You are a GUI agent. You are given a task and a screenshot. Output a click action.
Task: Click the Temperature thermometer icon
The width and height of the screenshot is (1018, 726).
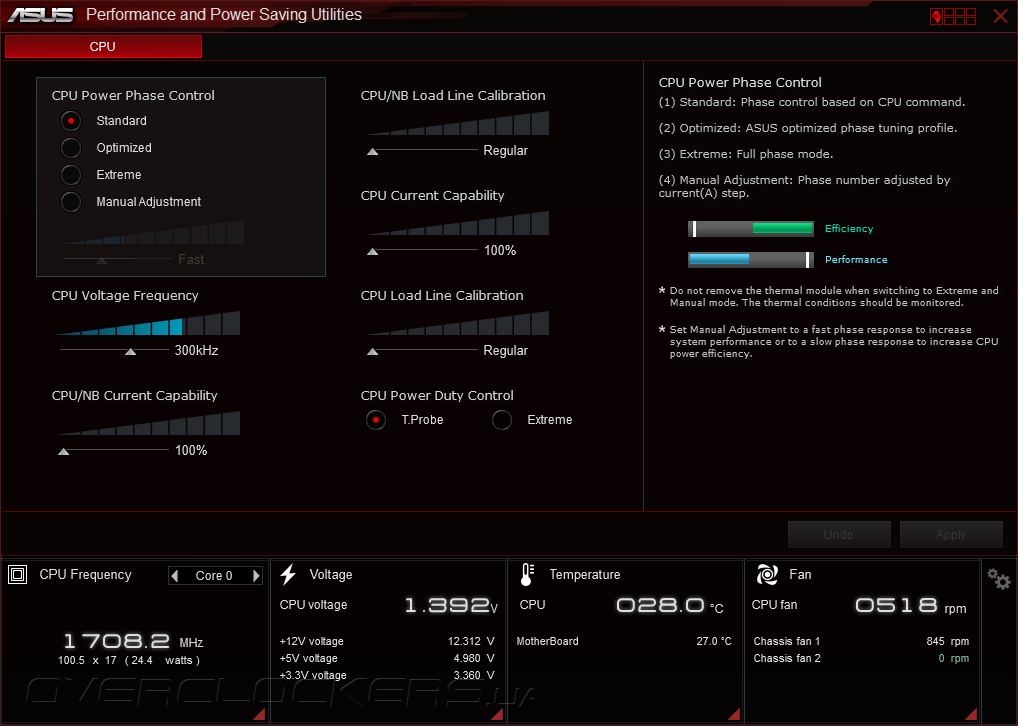(x=527, y=575)
